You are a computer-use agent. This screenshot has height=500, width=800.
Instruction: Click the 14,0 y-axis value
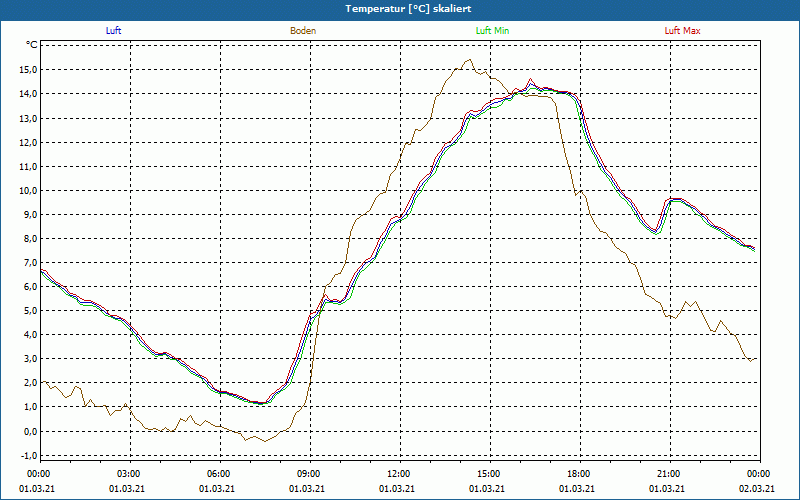[29, 93]
